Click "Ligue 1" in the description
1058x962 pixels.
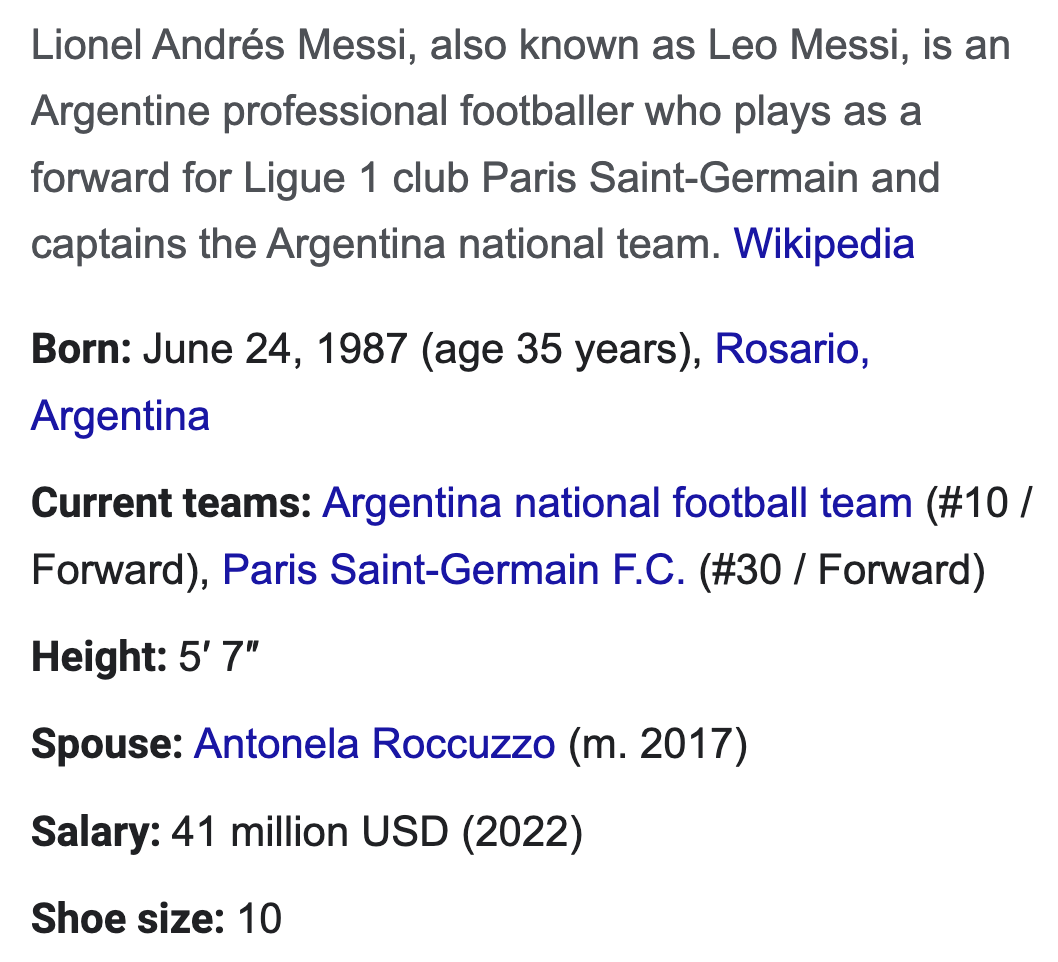[x=310, y=178]
